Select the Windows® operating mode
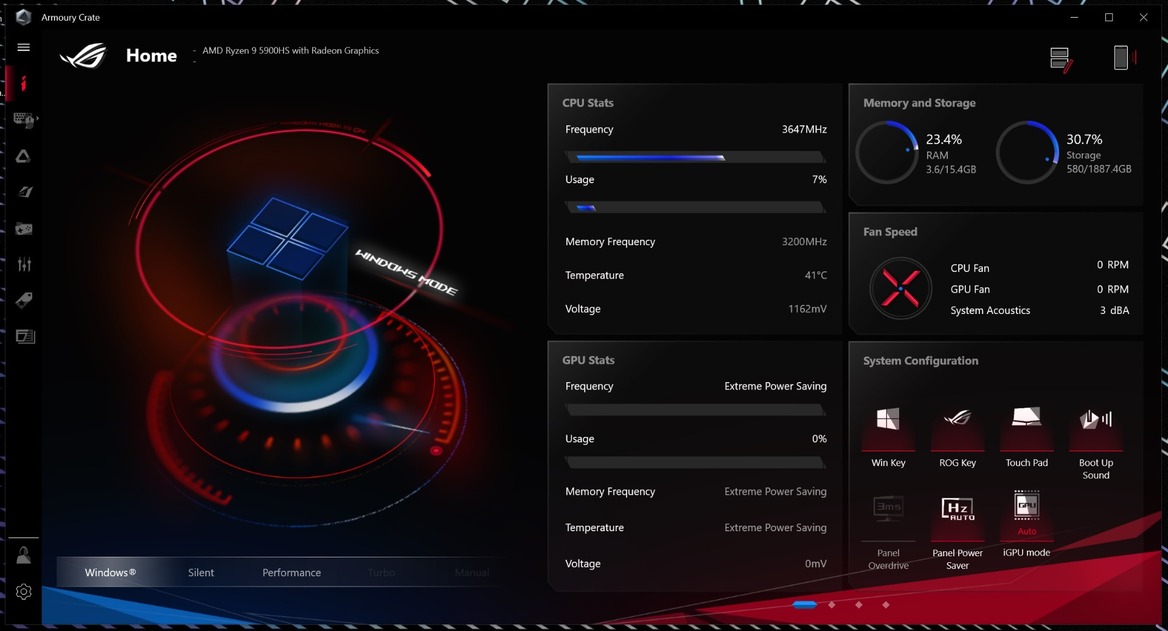This screenshot has width=1168, height=631. click(x=110, y=572)
